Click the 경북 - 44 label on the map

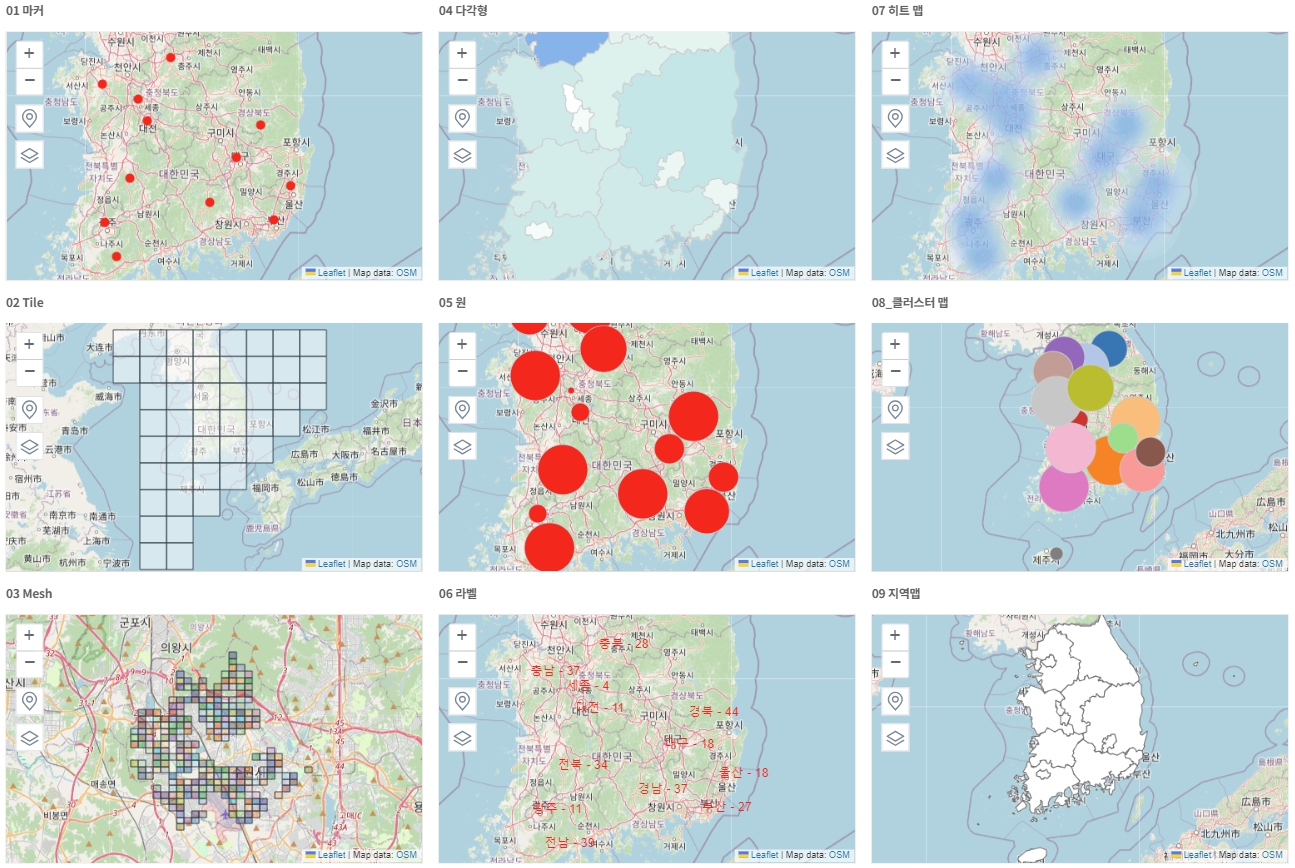pyautogui.click(x=713, y=712)
